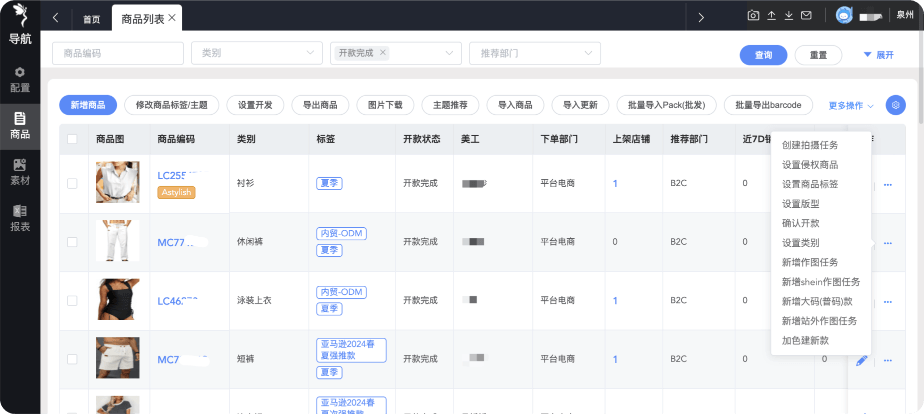
Task: Click the edit pencil icon in the 短裤 row
Action: (x=862, y=359)
